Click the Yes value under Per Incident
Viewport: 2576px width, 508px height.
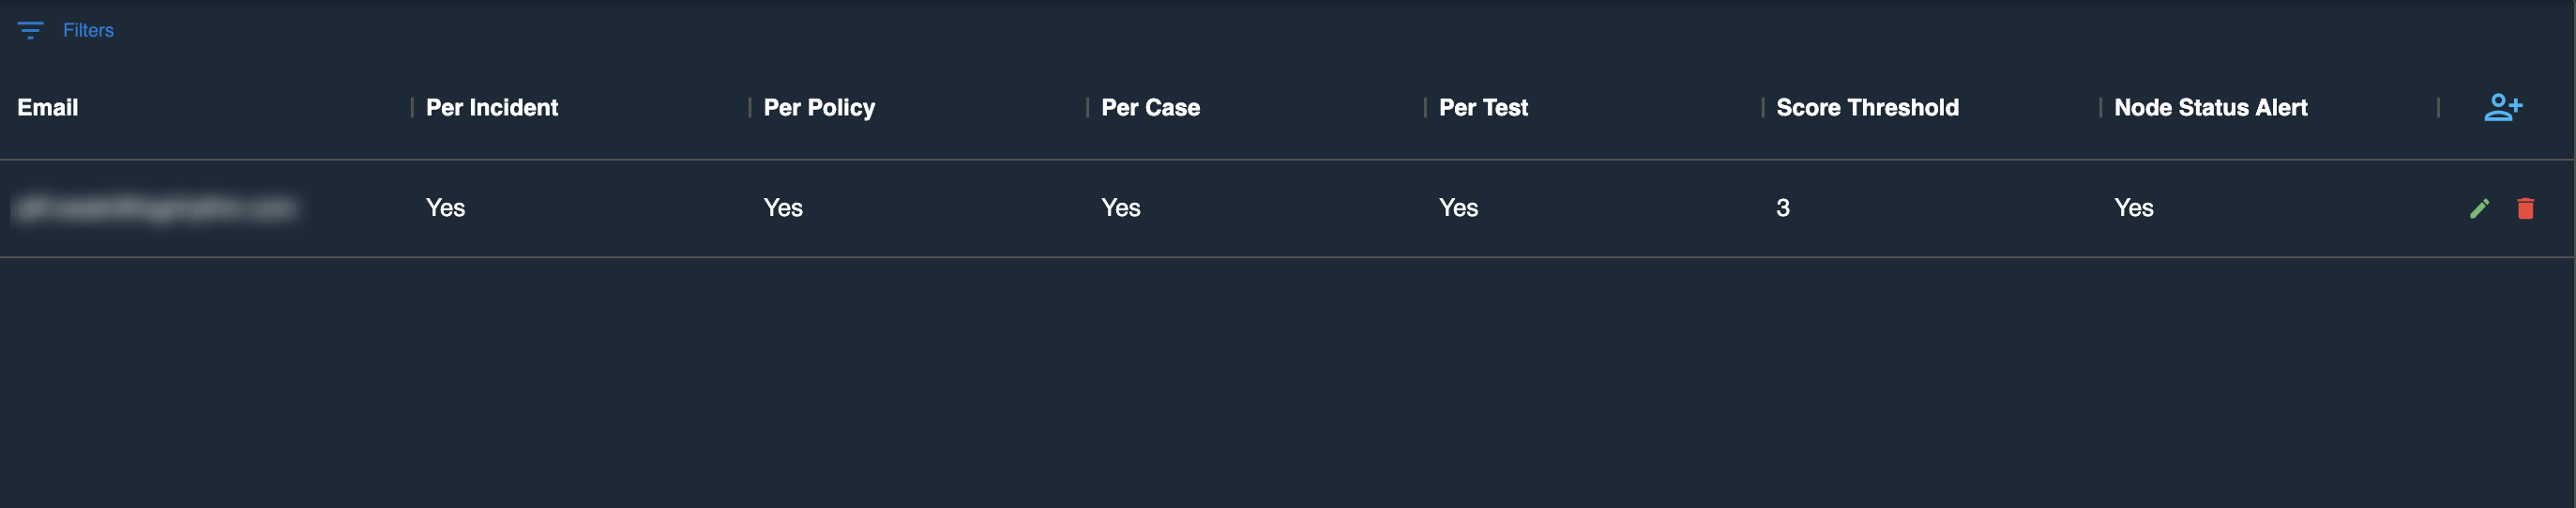click(445, 208)
